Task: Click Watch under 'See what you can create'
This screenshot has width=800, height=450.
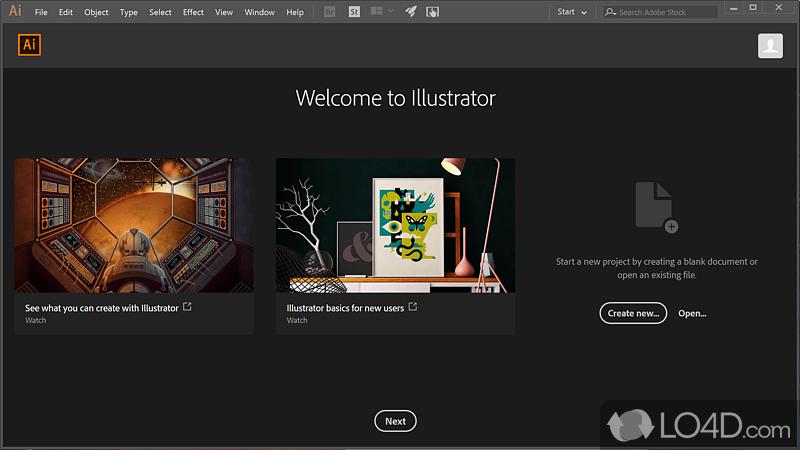Action: click(x=36, y=320)
